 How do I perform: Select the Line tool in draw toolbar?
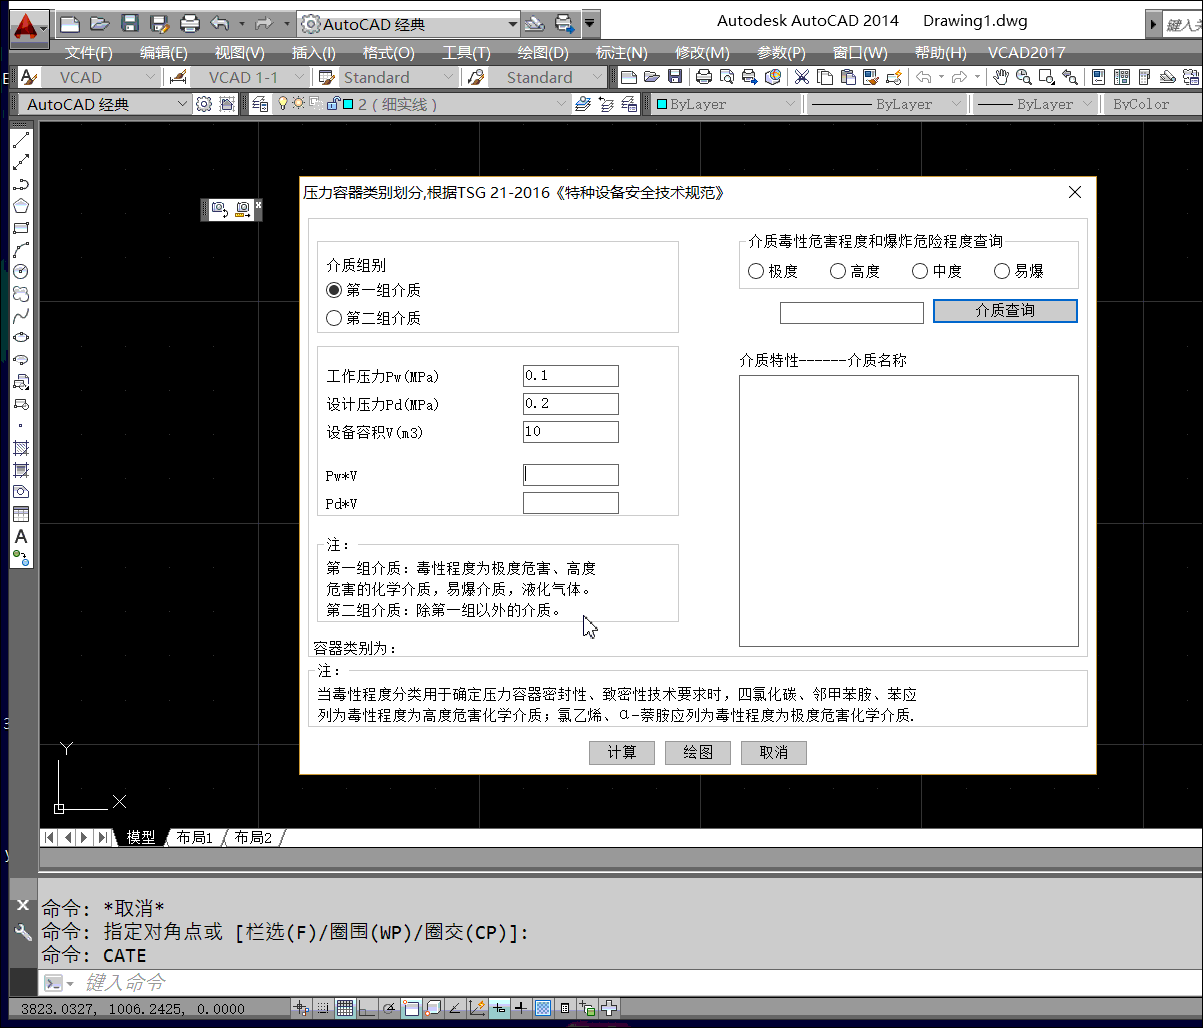pyautogui.click(x=21, y=140)
